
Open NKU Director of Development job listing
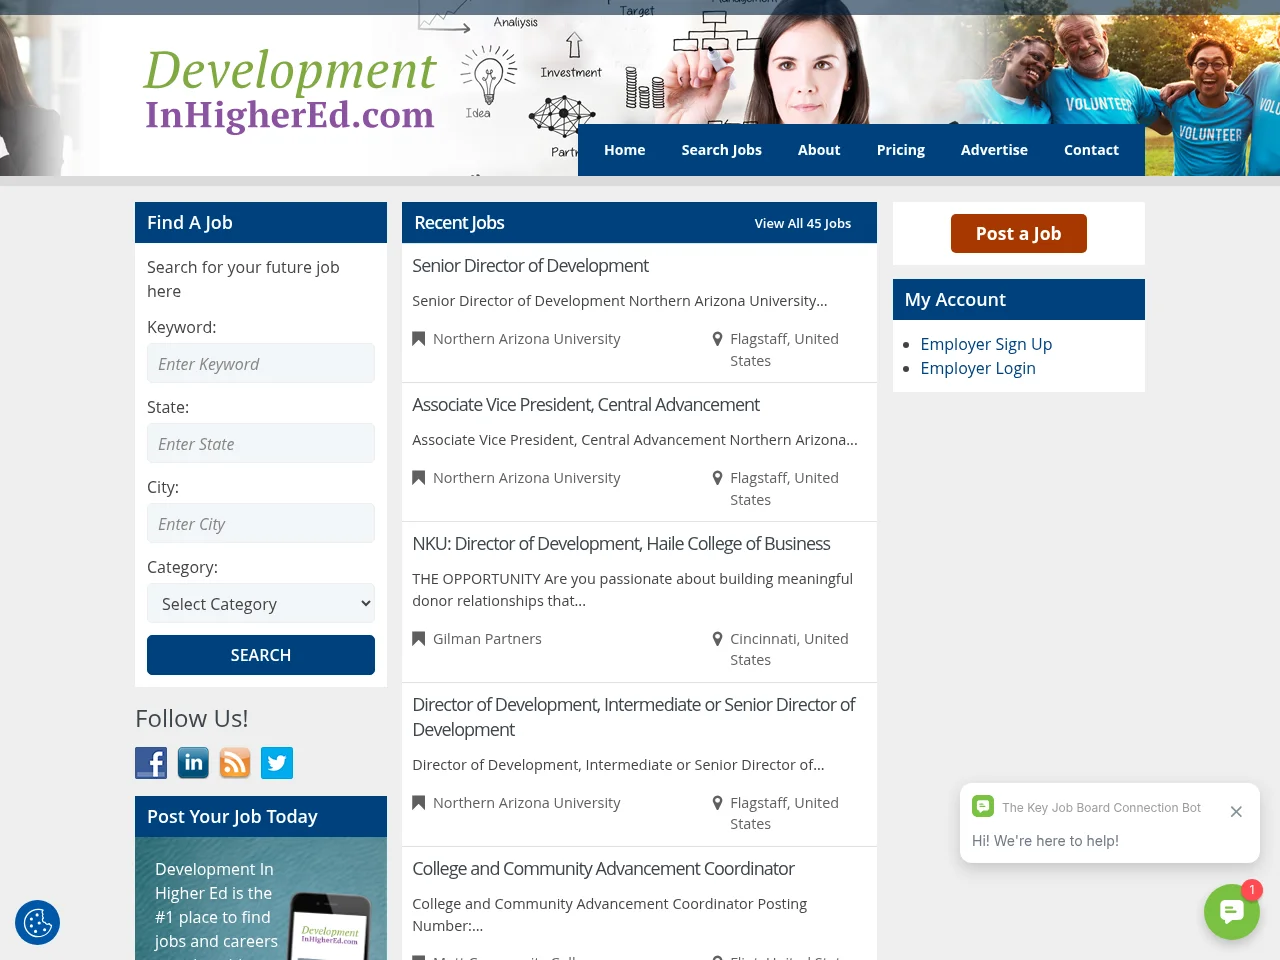tap(621, 544)
